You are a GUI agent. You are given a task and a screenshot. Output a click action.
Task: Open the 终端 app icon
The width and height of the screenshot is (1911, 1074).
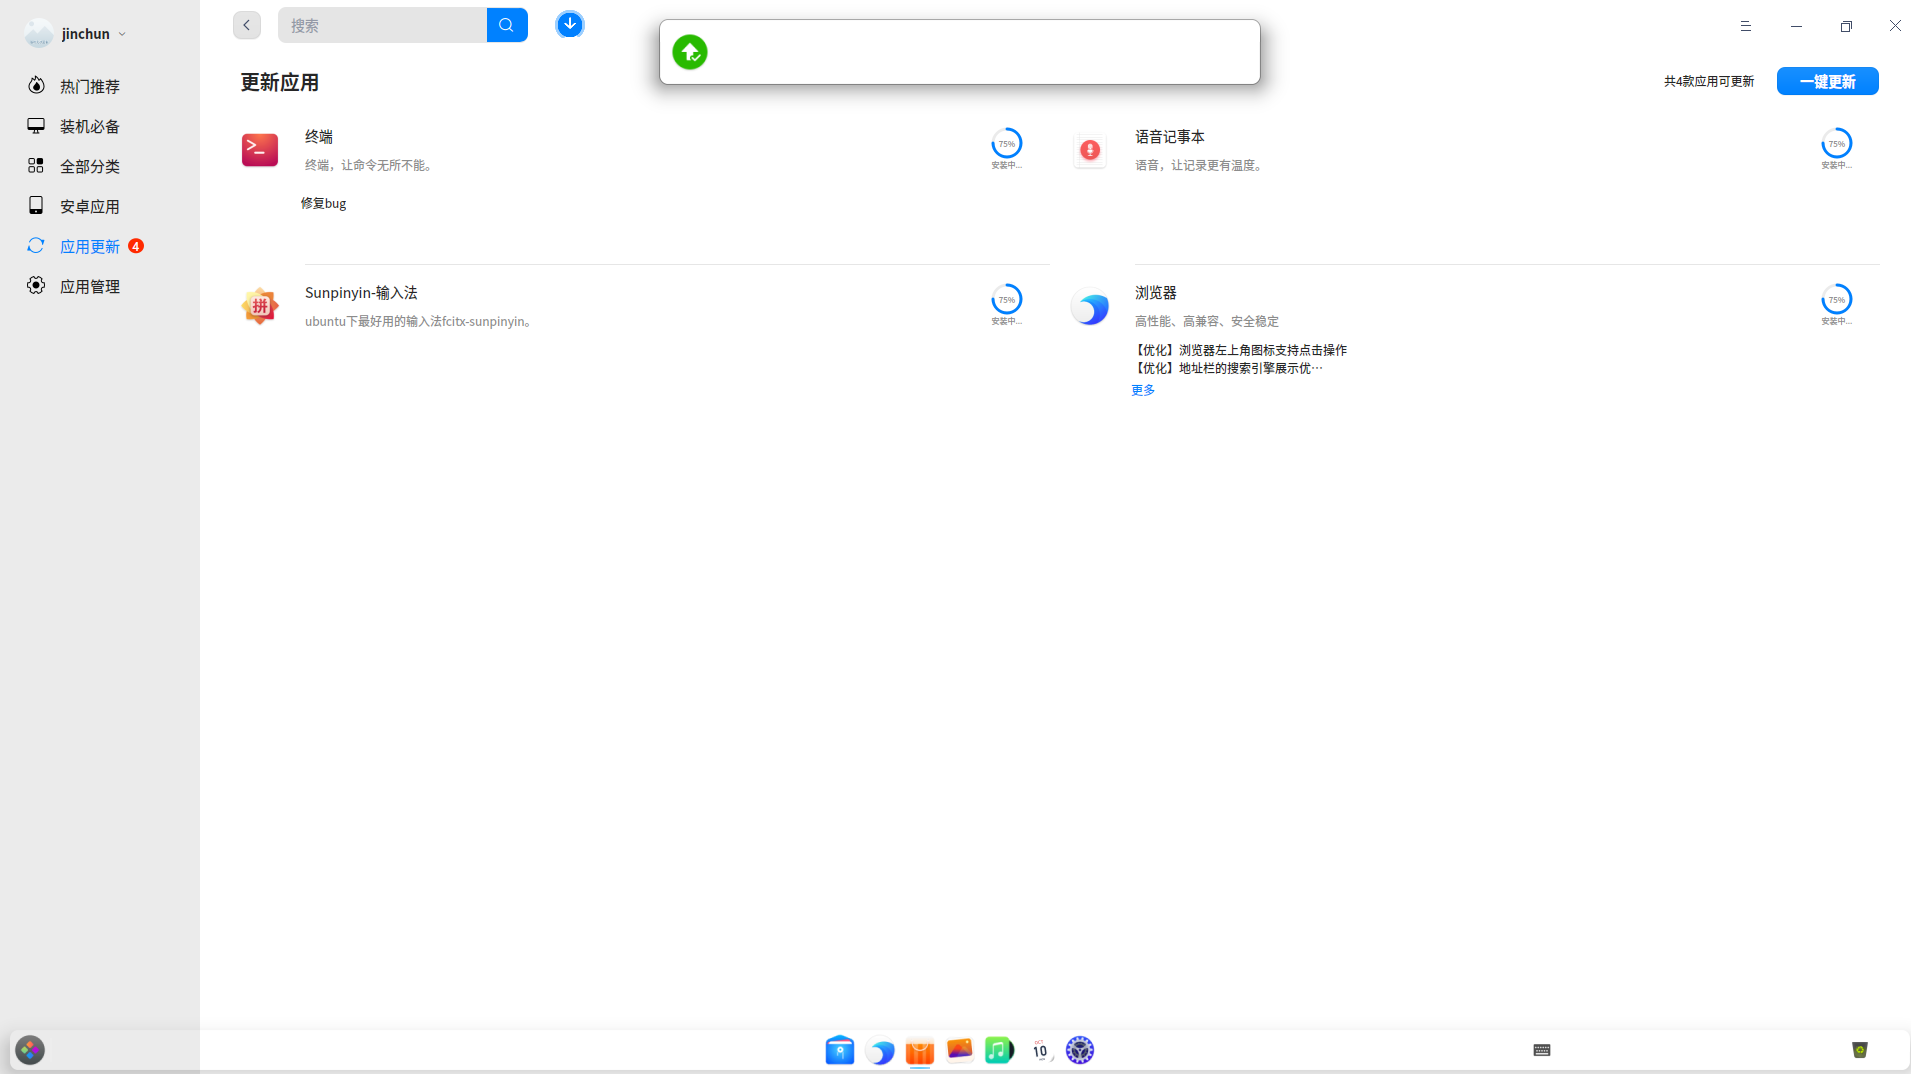[x=259, y=150]
